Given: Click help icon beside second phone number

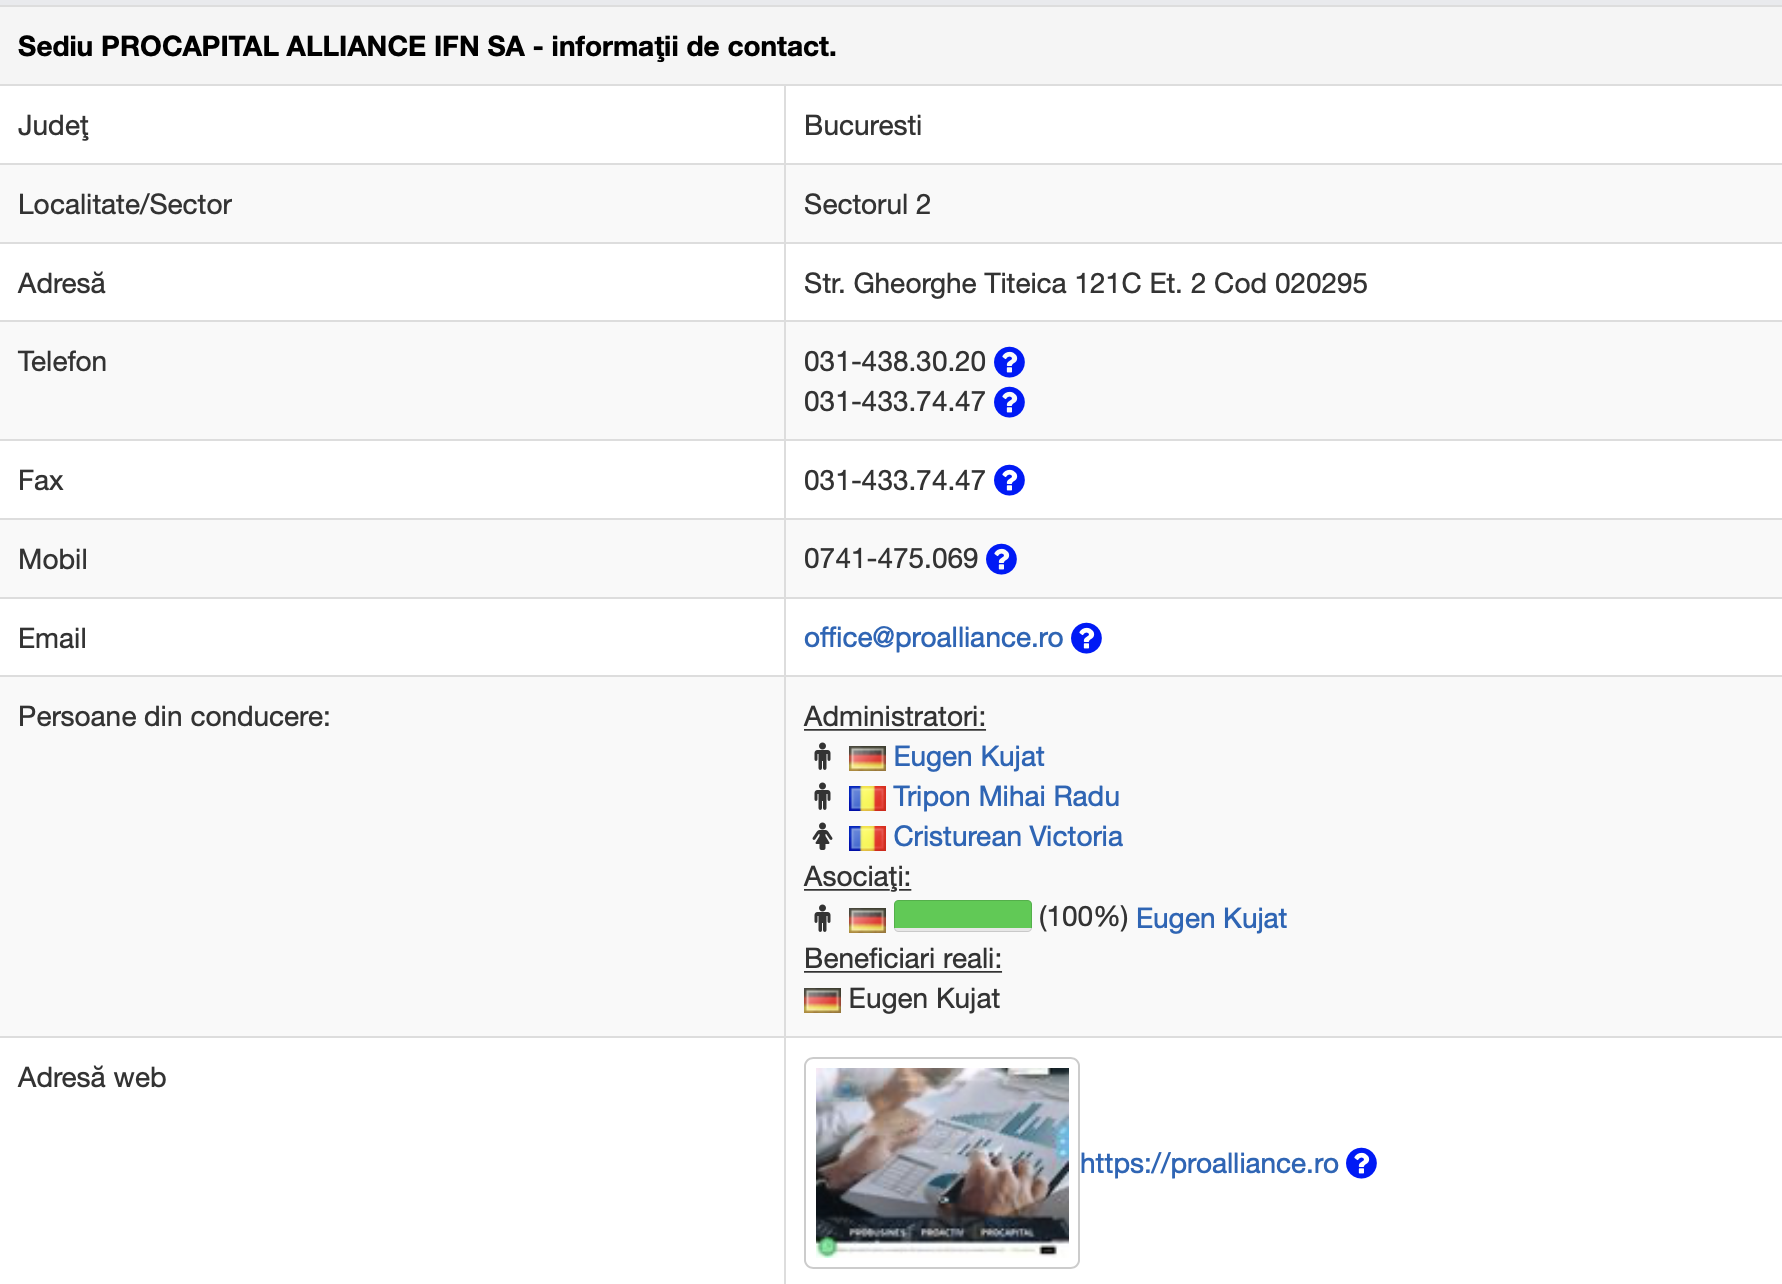Looking at the screenshot, I should click(1009, 402).
